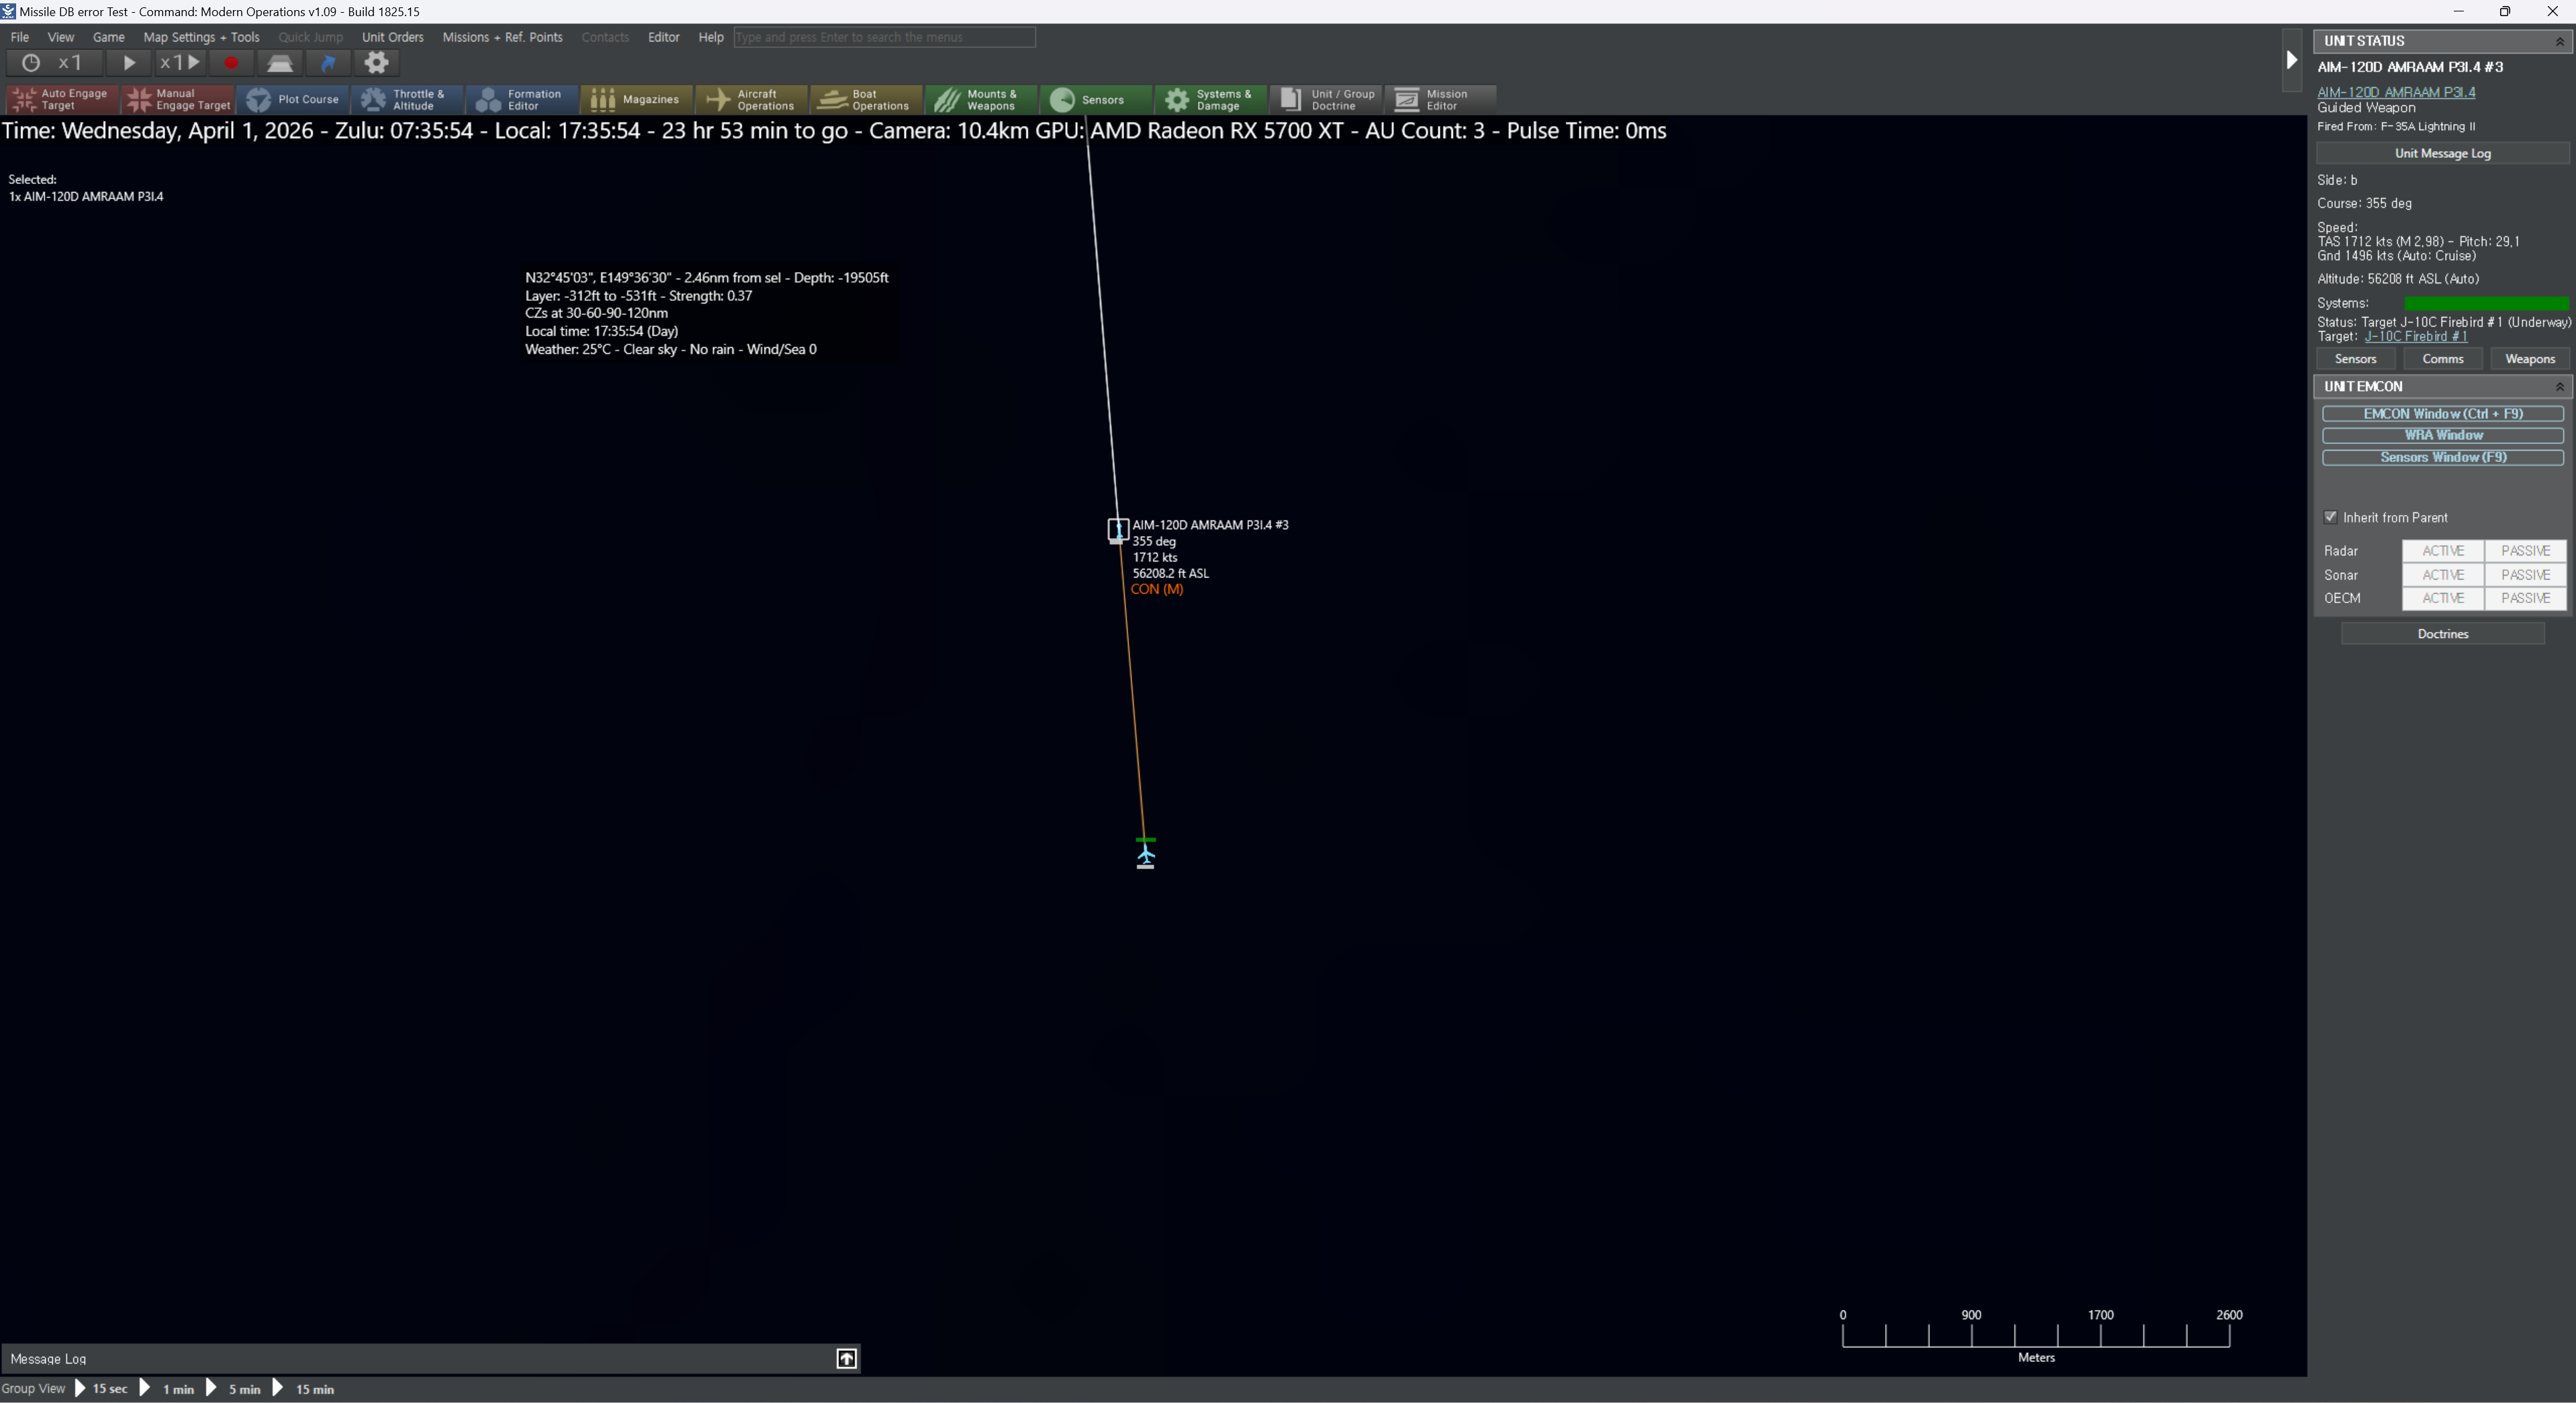2576x1403 pixels.
Task: Set Radar EMCON to ACTIVE
Action: point(2443,551)
